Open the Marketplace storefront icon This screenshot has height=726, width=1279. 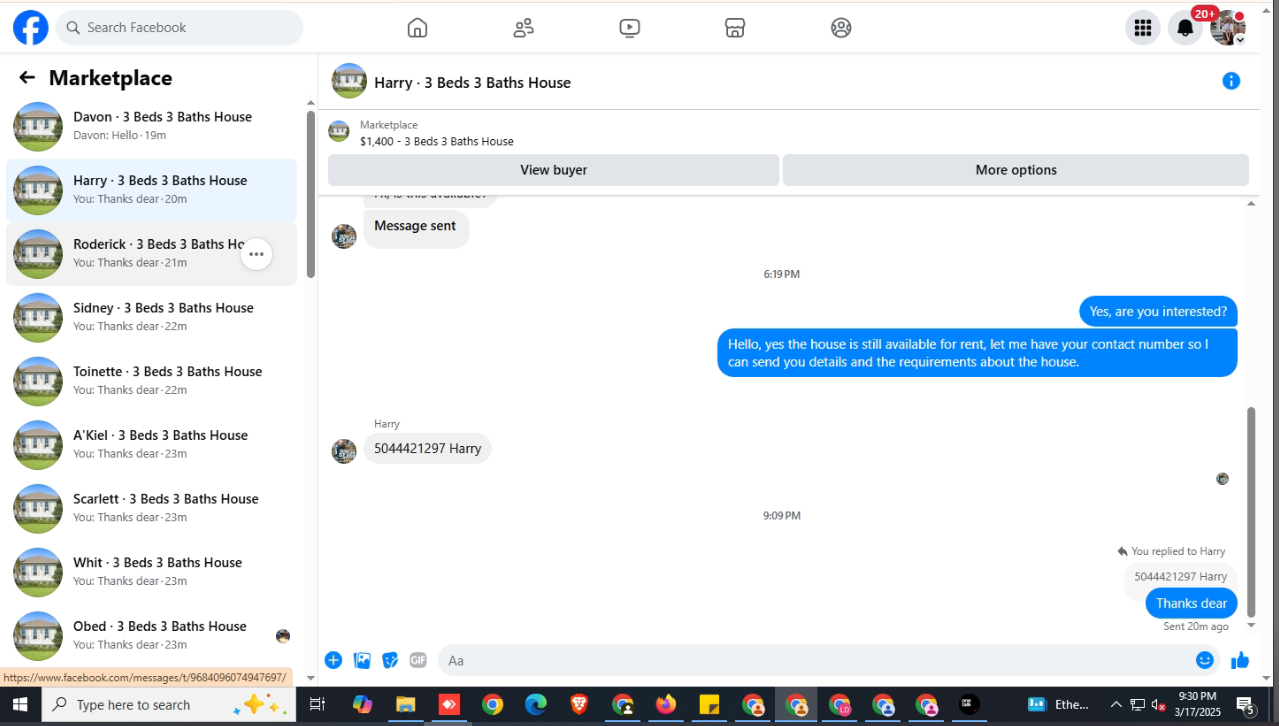pos(735,28)
